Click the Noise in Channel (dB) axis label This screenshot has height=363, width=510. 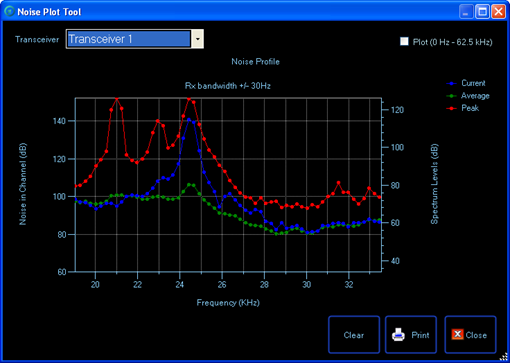(x=23, y=184)
